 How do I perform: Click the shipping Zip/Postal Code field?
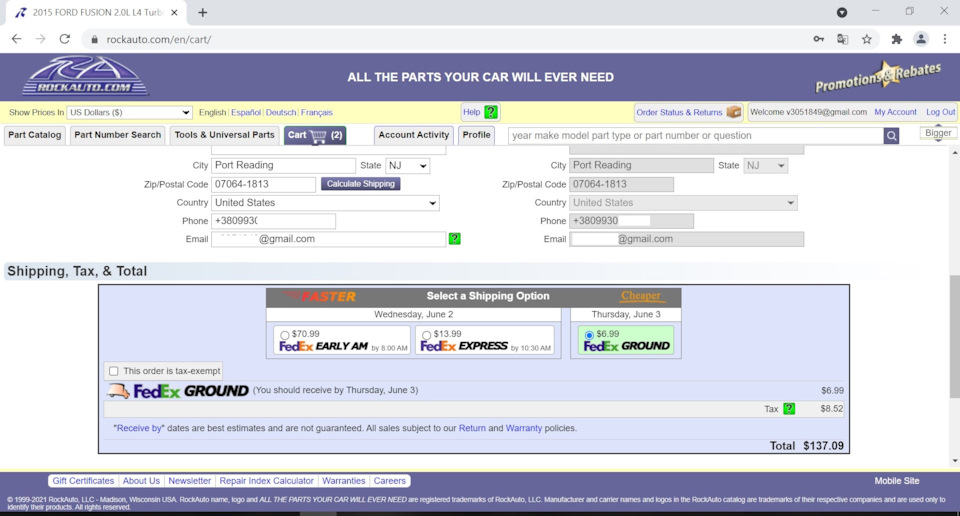[263, 184]
